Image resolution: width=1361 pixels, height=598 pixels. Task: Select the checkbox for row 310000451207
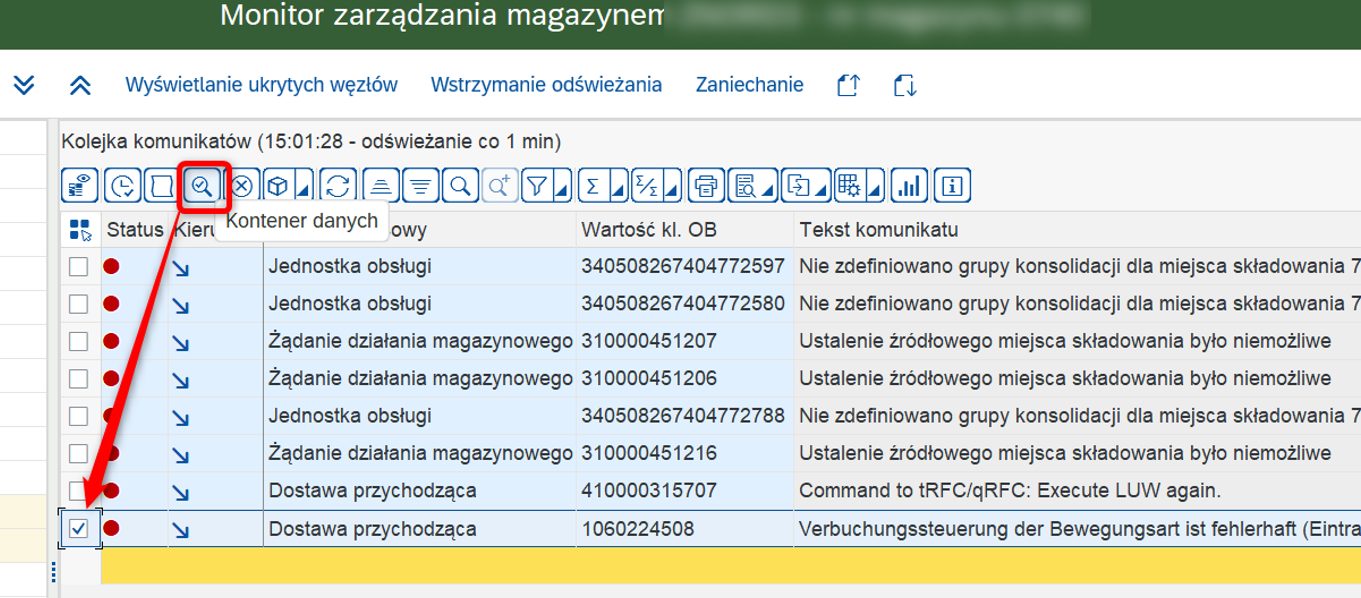(78, 342)
